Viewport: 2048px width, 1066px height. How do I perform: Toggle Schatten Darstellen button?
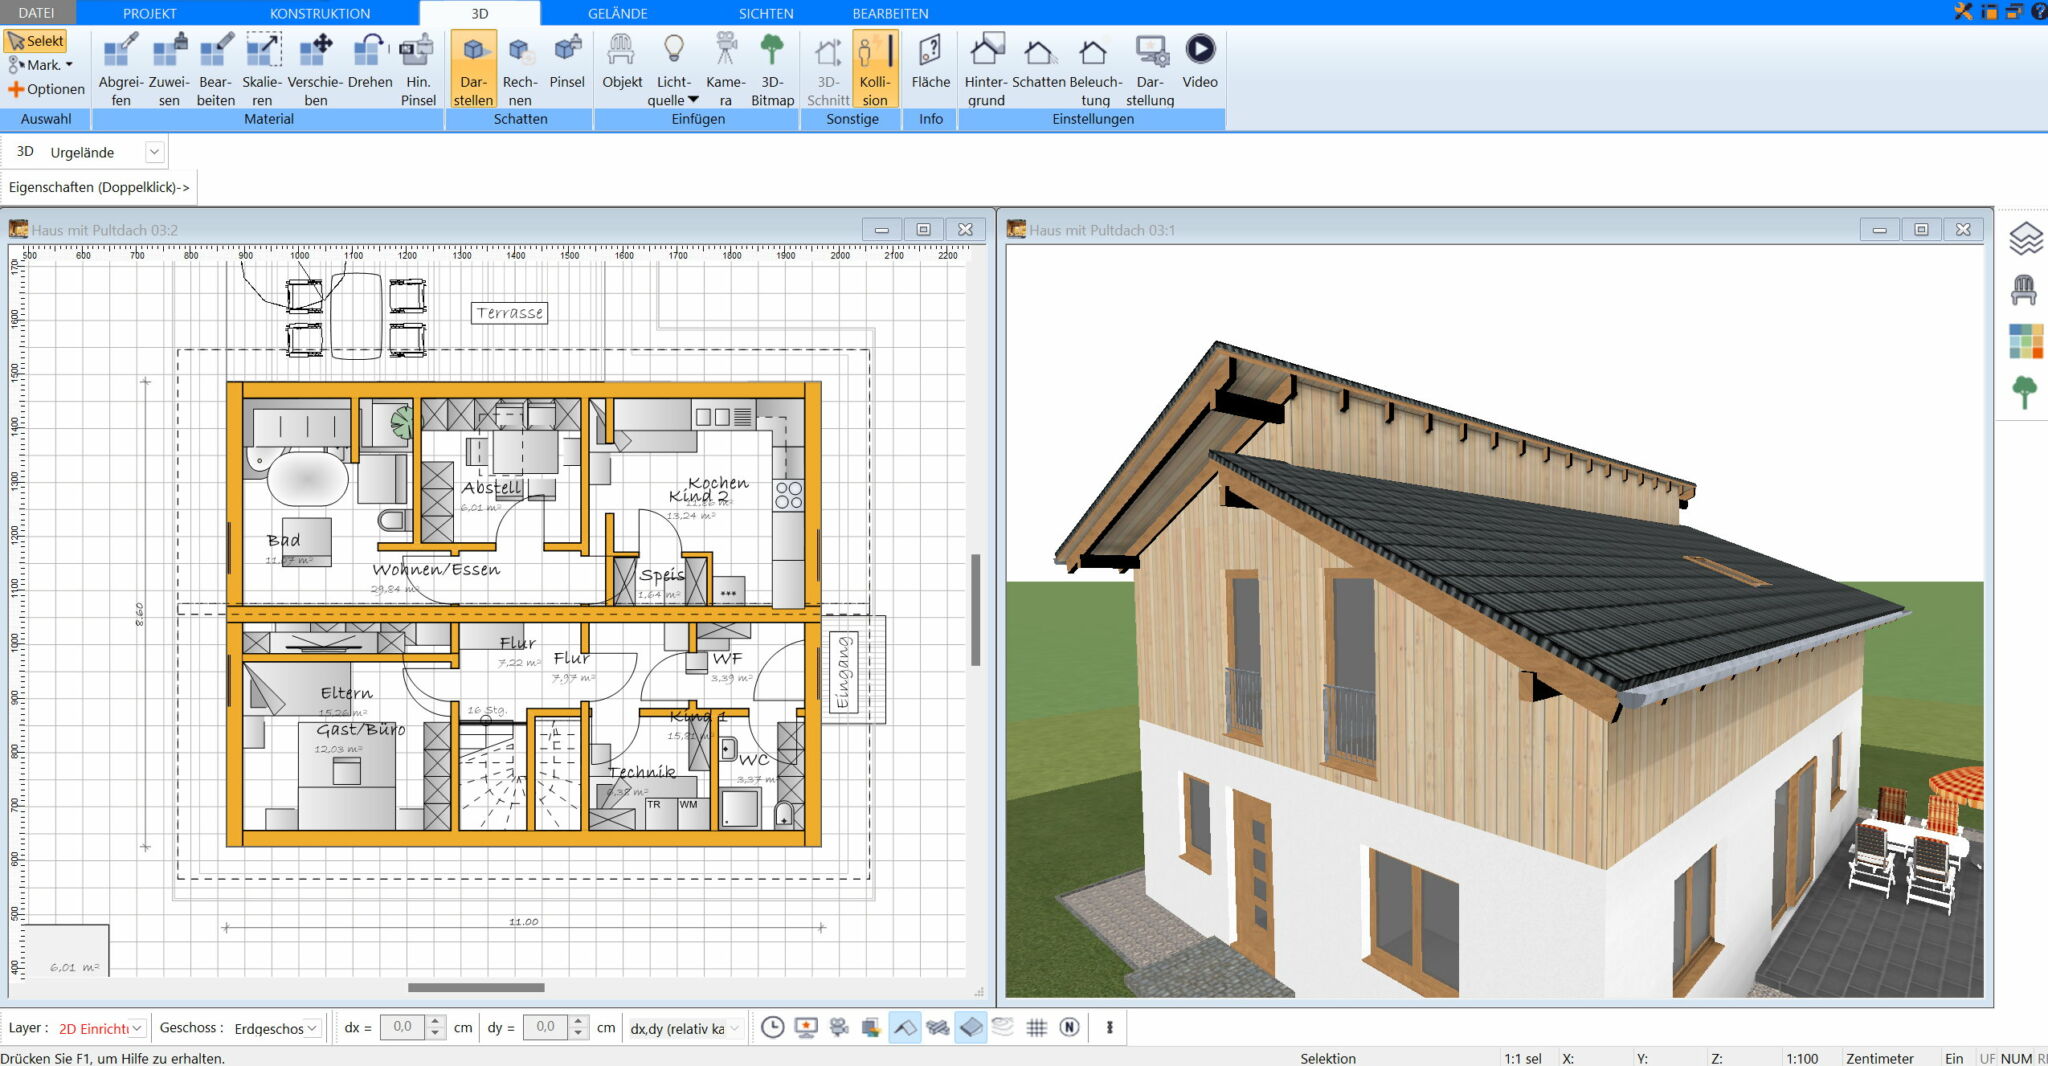[x=473, y=68]
